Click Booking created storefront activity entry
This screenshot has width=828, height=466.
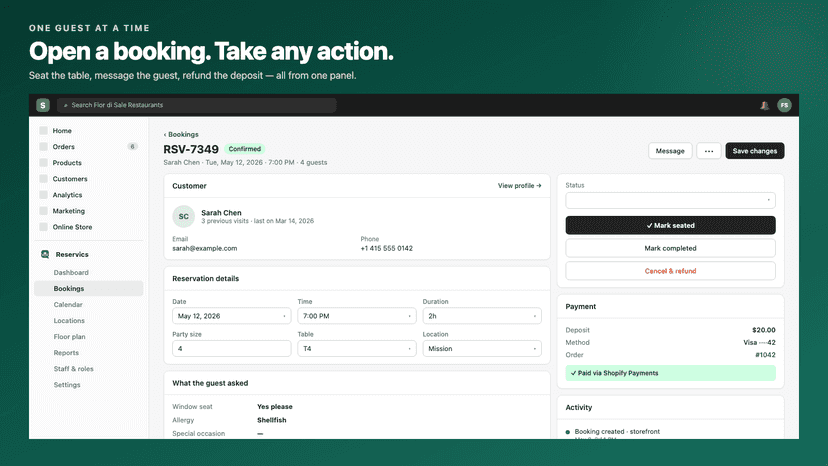click(617, 432)
